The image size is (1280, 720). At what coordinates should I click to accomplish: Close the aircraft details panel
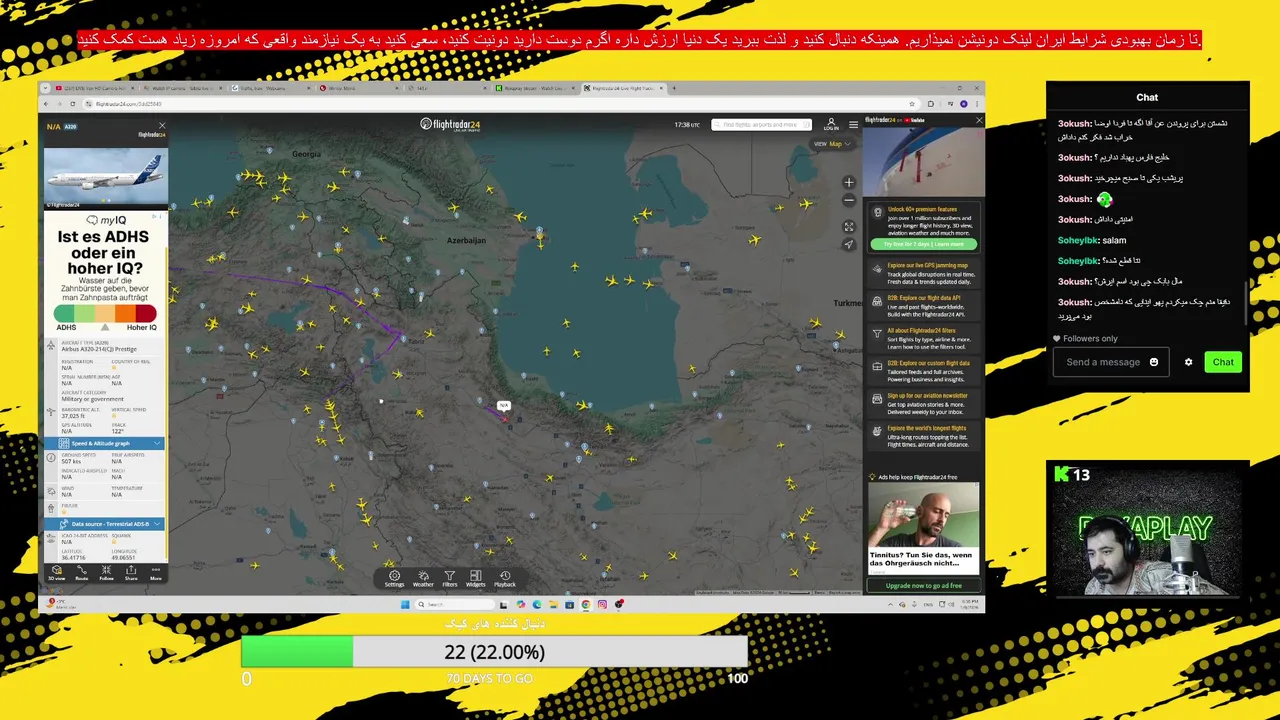coord(162,126)
